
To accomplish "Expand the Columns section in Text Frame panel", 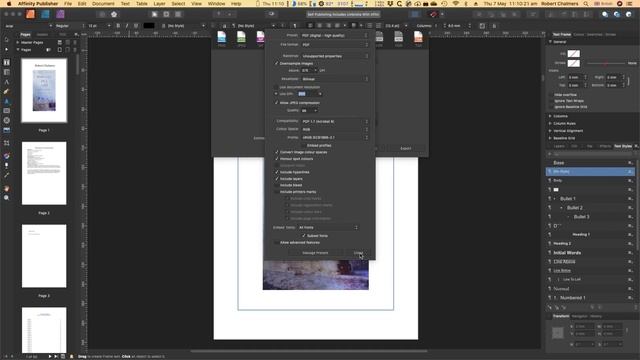I will pos(550,116).
